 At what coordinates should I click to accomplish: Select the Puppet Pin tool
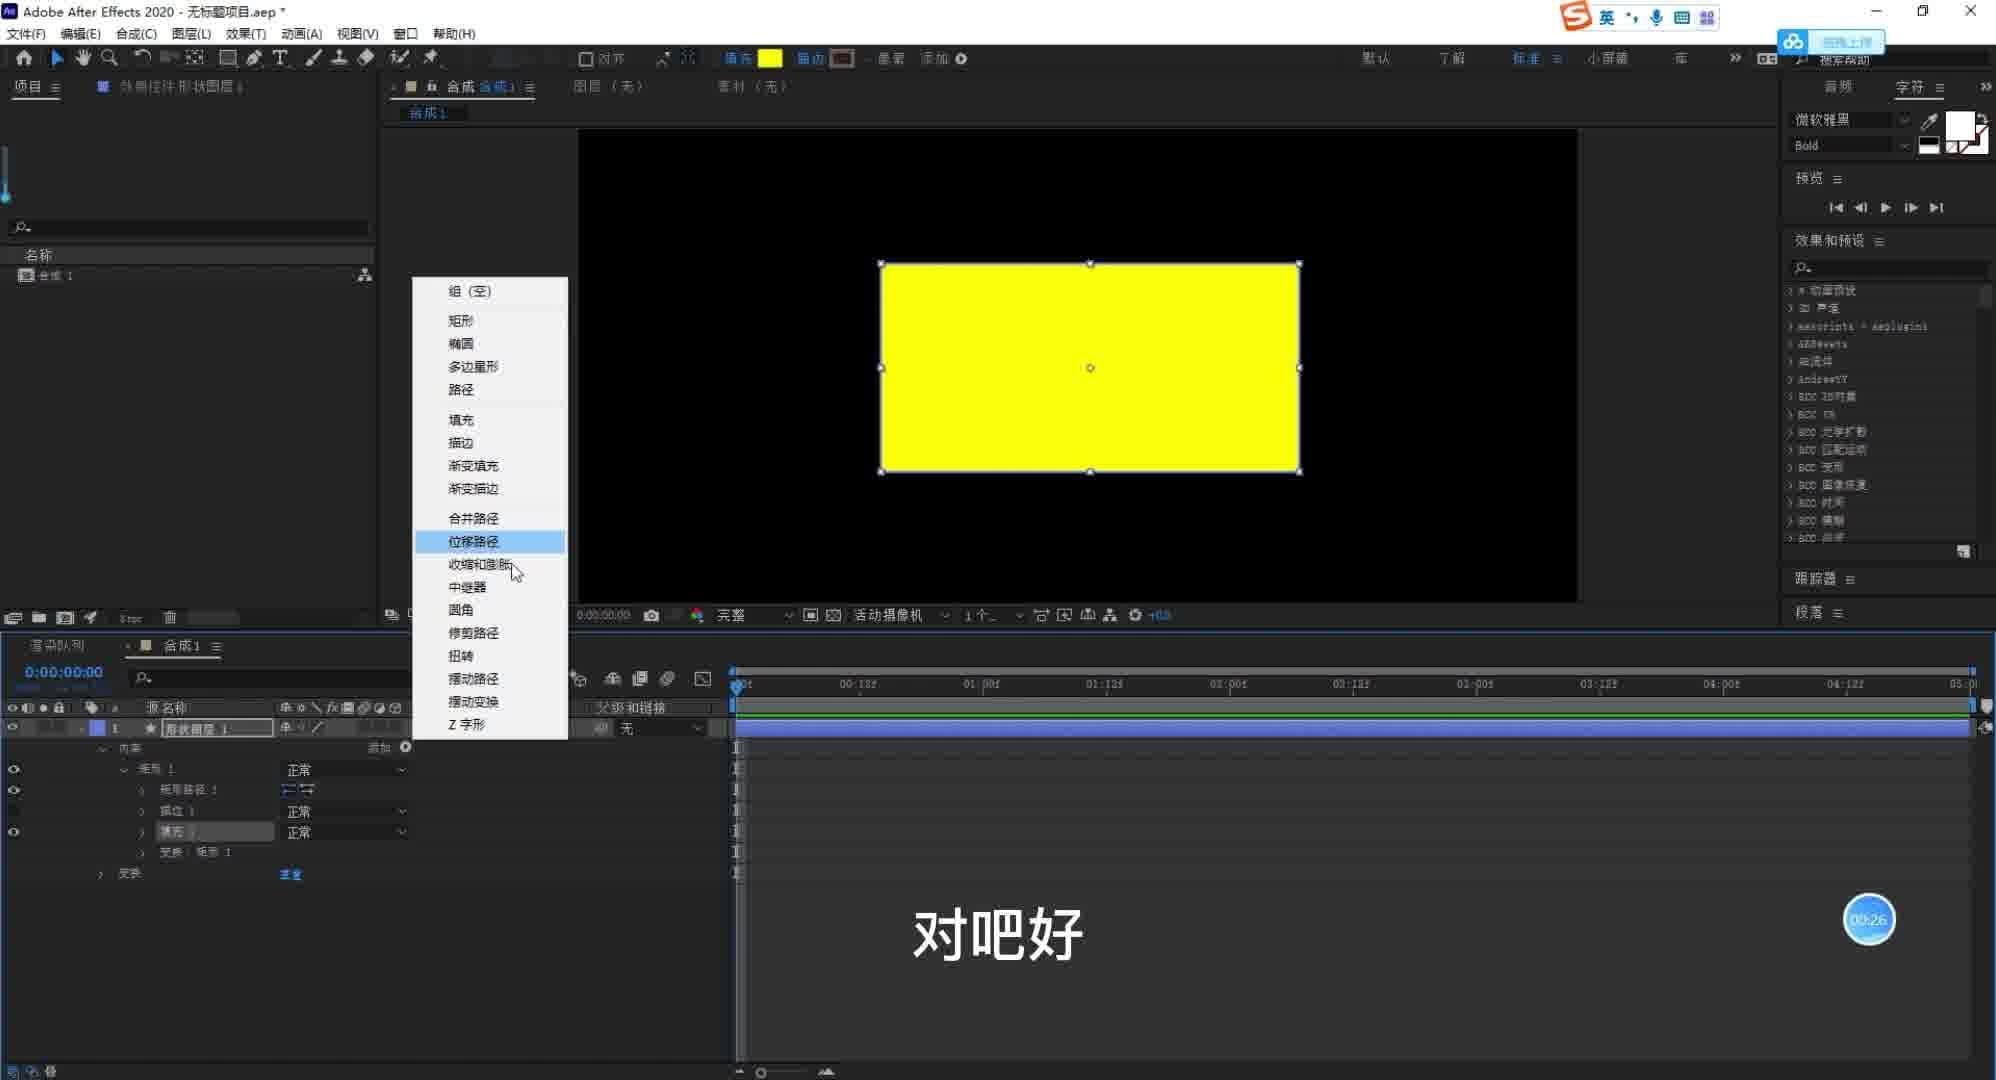click(x=431, y=58)
